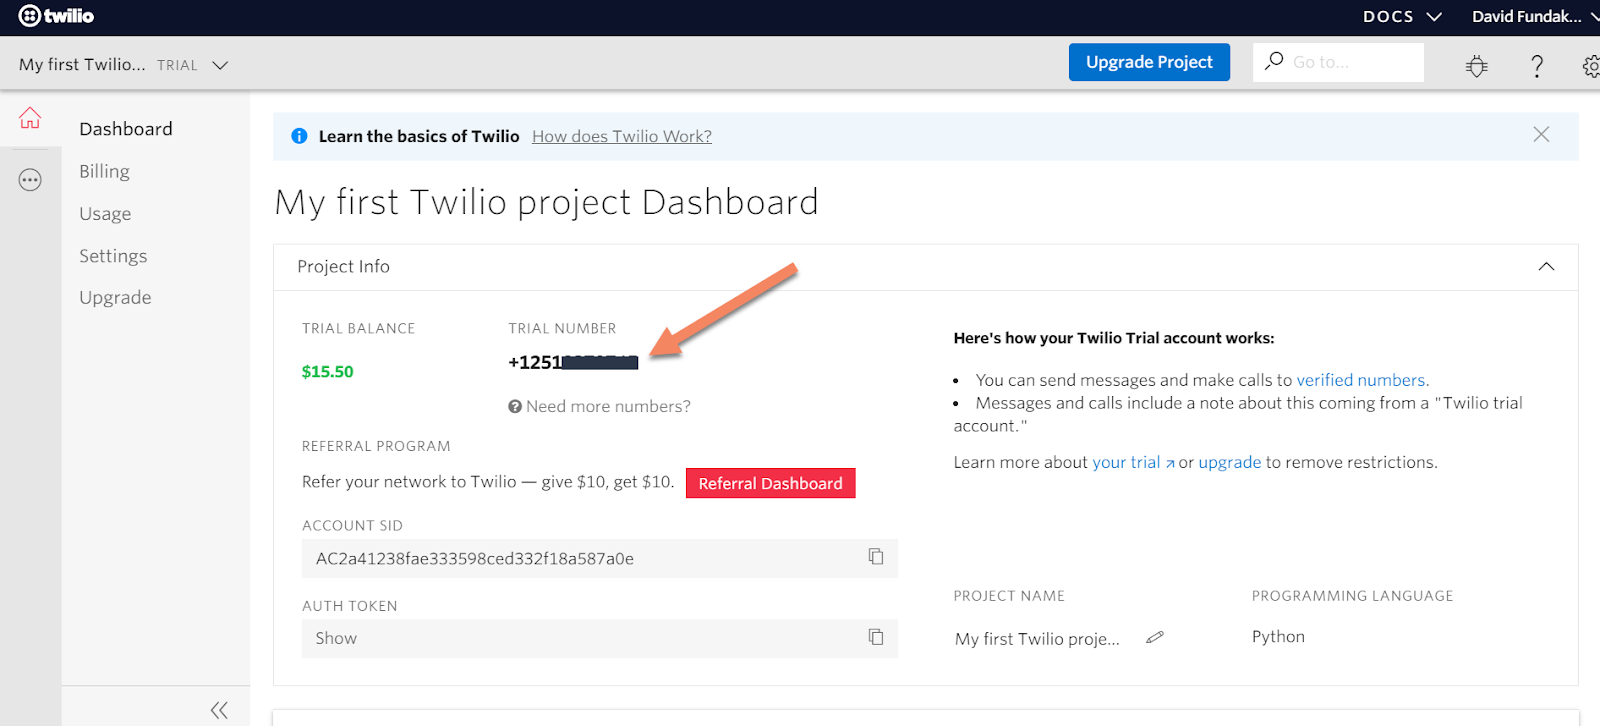The image size is (1600, 726).
Task: Select Settings in the sidebar
Action: click(113, 256)
